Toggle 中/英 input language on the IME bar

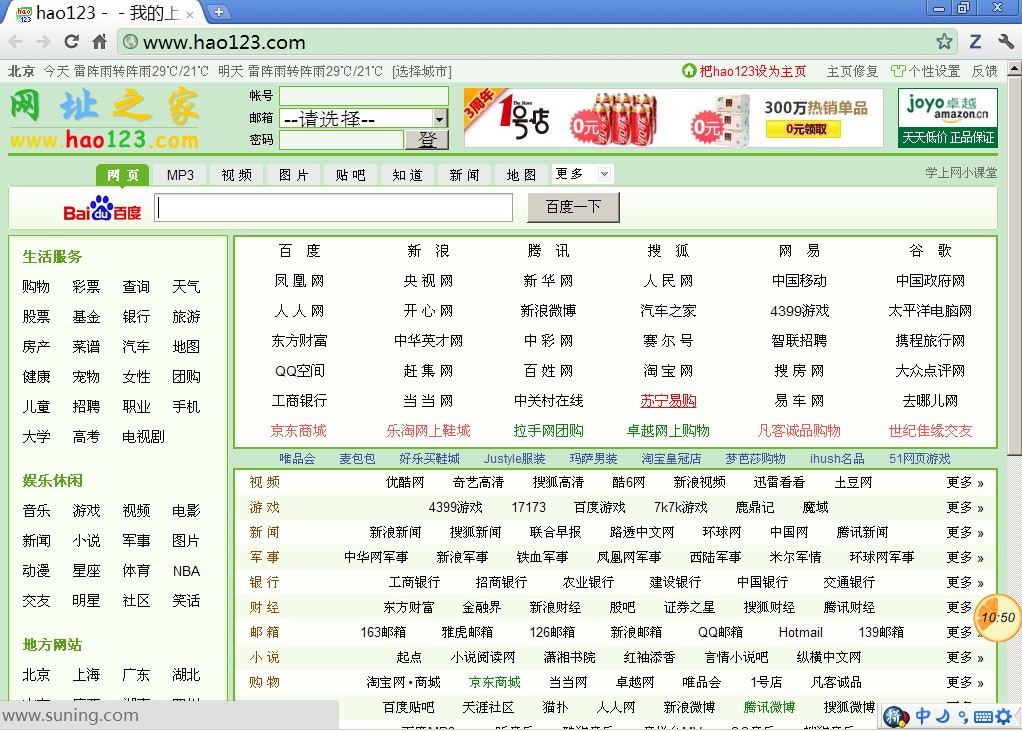922,717
